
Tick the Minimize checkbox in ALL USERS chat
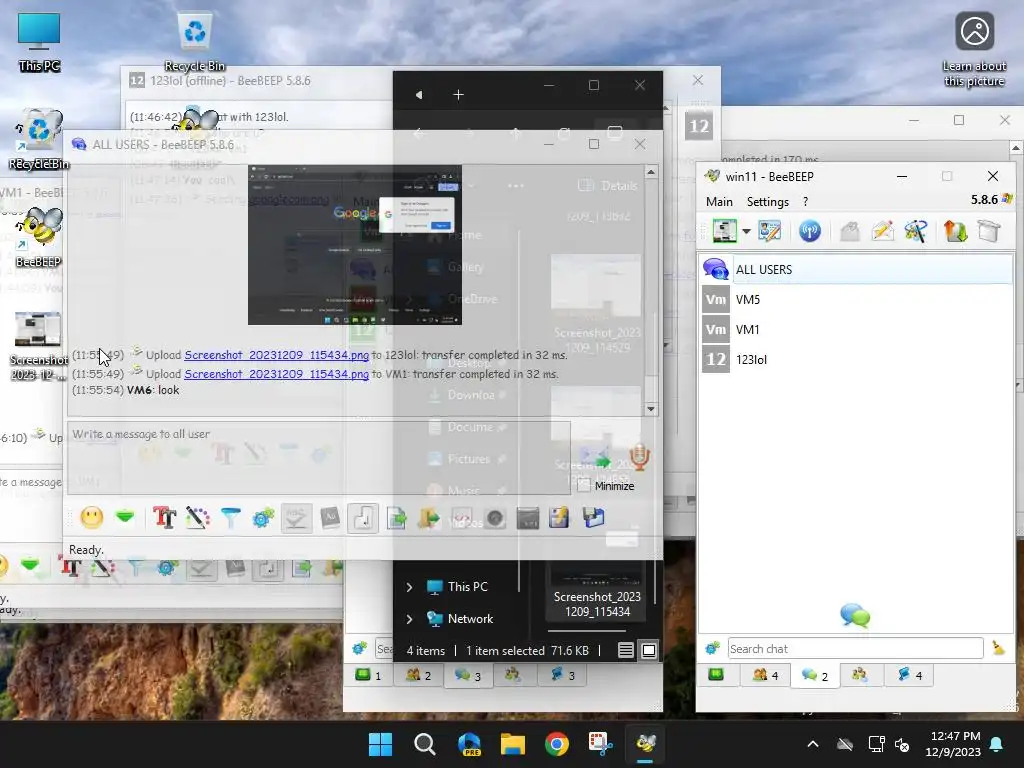point(584,485)
